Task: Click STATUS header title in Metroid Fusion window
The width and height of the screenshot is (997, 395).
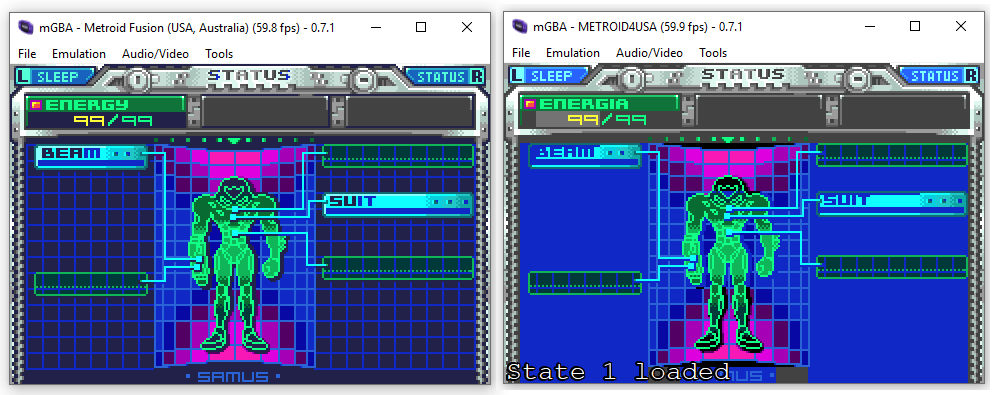Action: (x=249, y=76)
